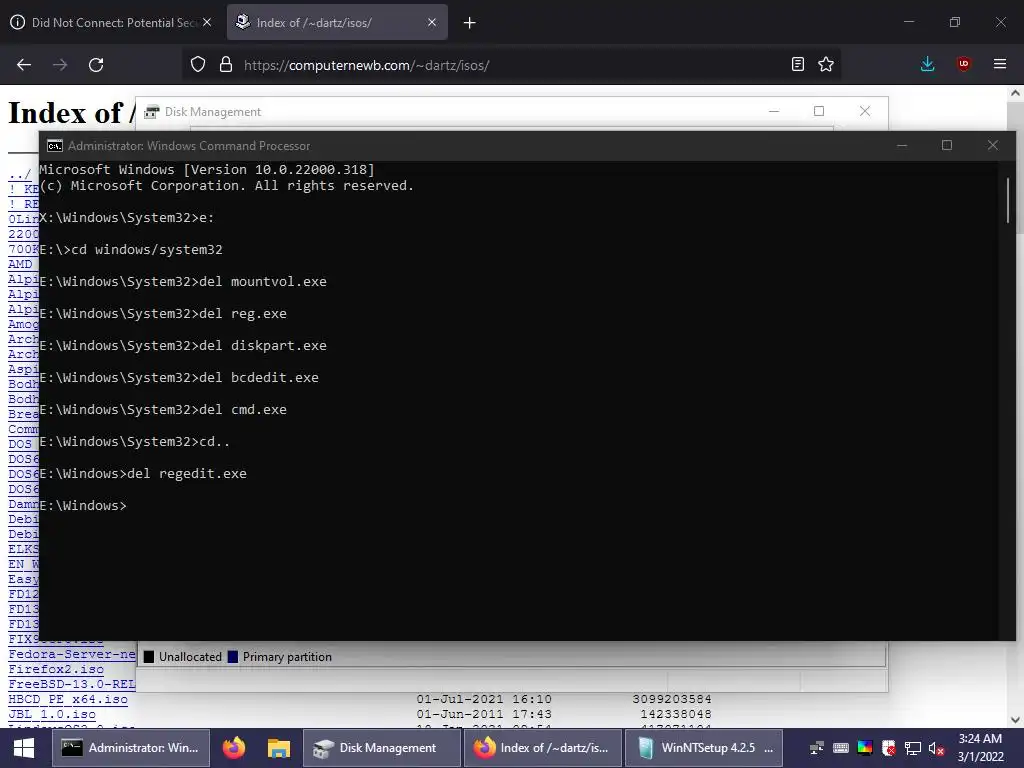Open the uBlock Origin extension icon
Image resolution: width=1024 pixels, height=768 pixels.
[x=963, y=64]
